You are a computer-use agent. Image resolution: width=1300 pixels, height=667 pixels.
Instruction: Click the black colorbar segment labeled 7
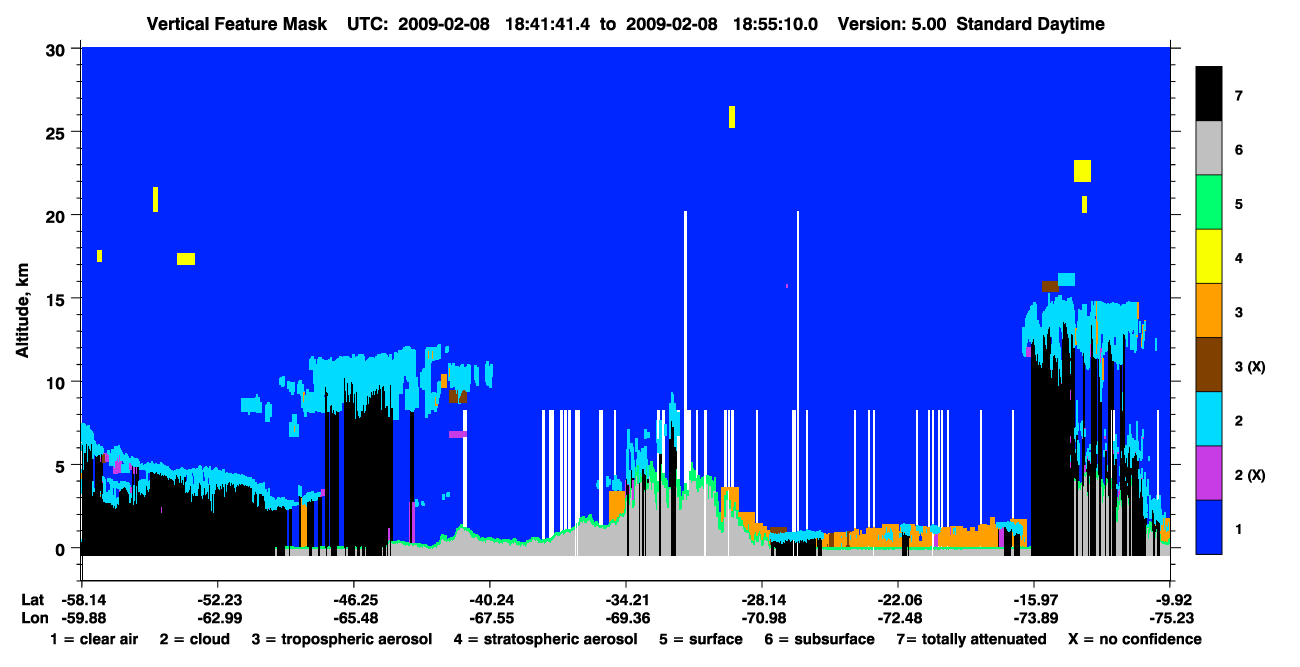coord(1209,94)
